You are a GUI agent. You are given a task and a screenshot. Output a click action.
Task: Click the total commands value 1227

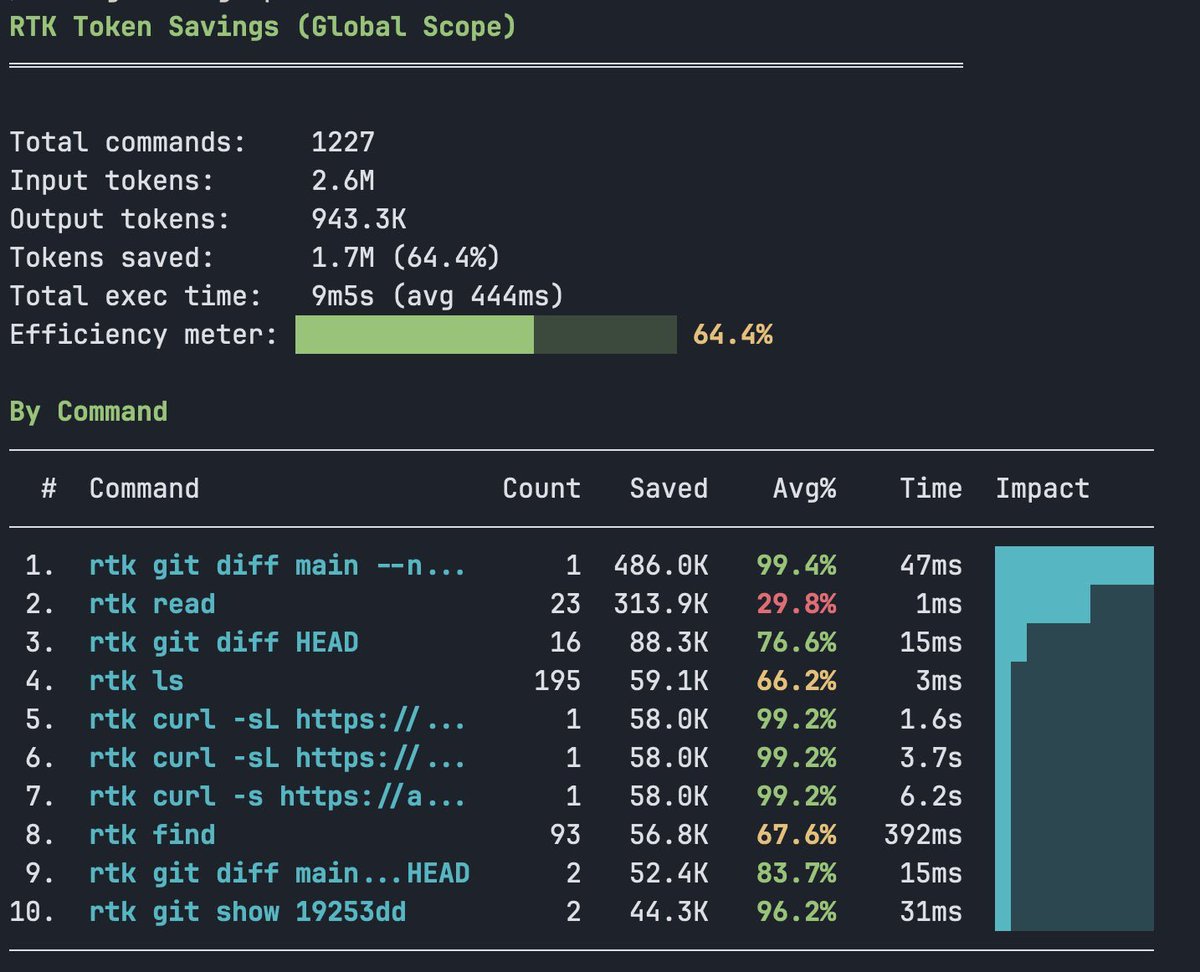pos(343,142)
